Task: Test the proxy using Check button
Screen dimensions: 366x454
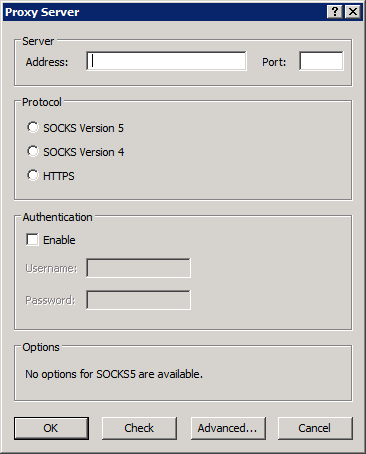Action: click(x=139, y=428)
